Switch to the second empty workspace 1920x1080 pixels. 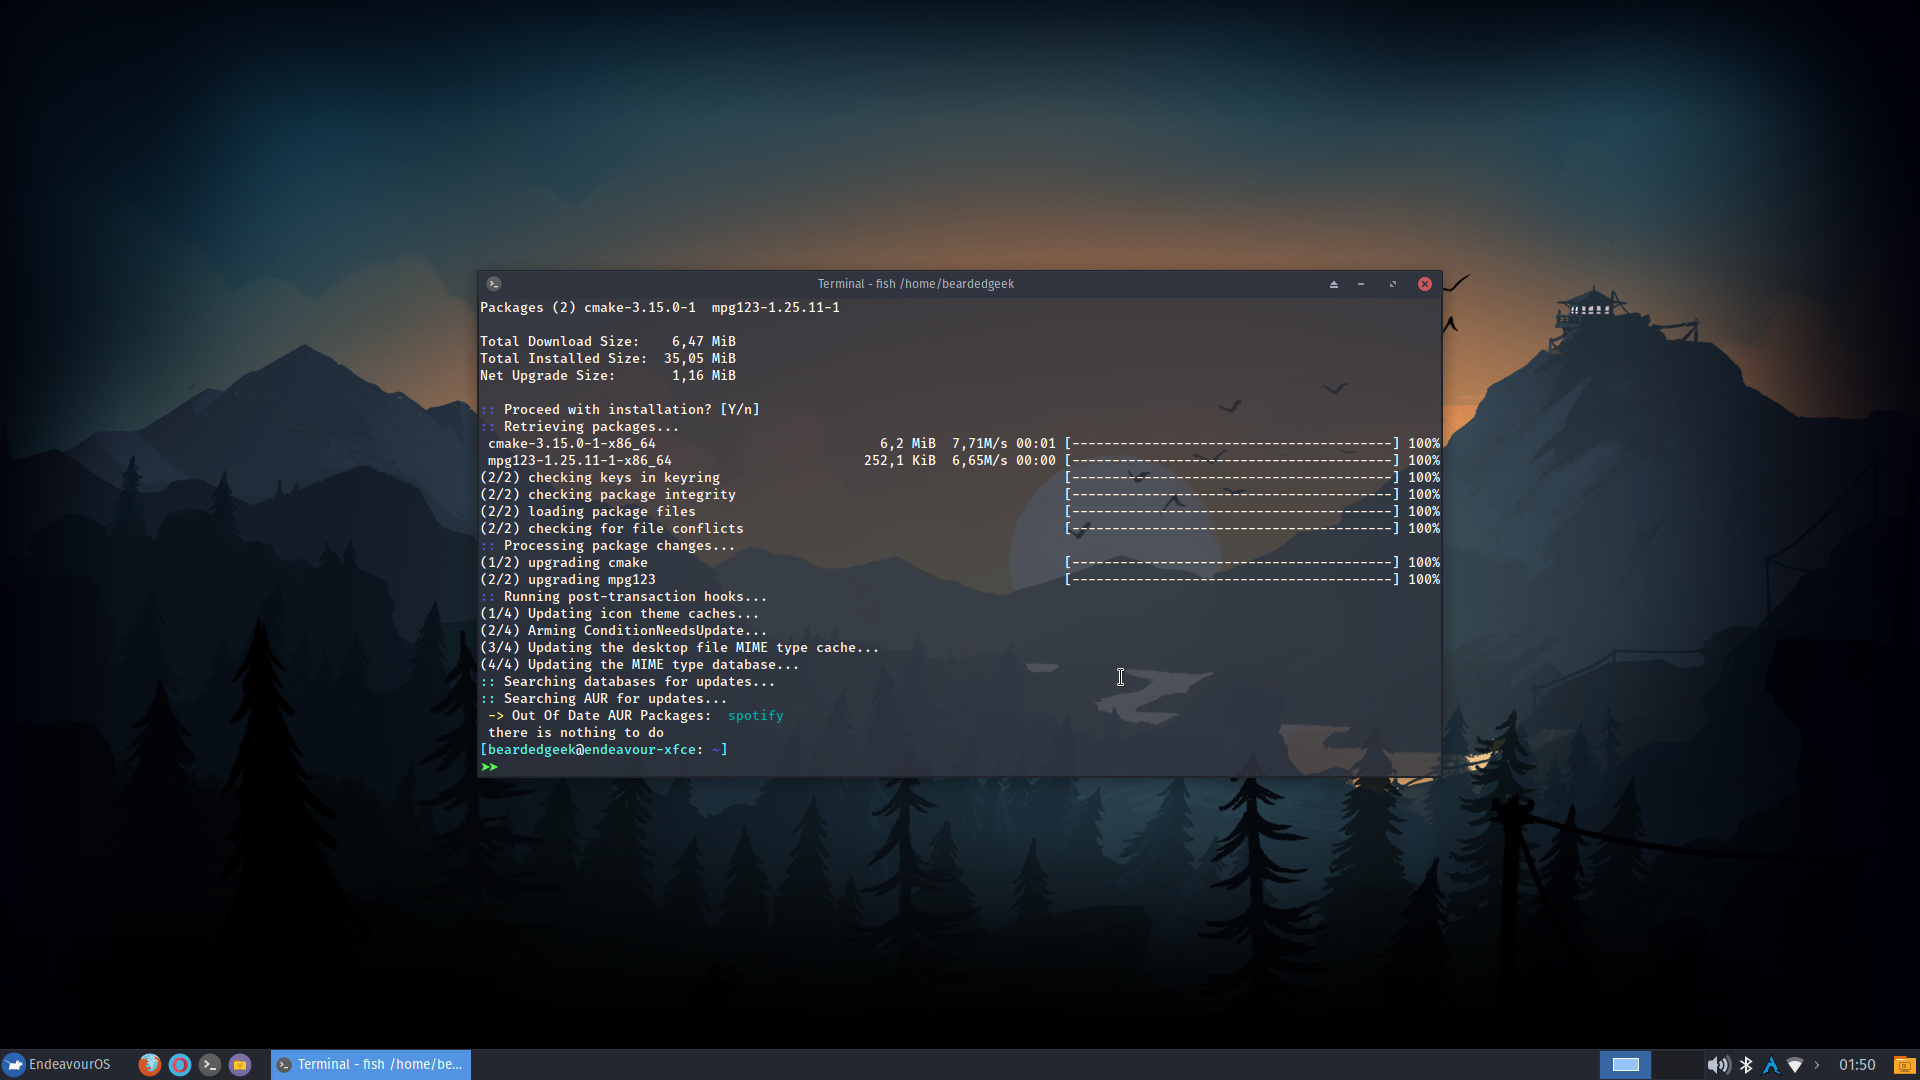[1677, 1065]
